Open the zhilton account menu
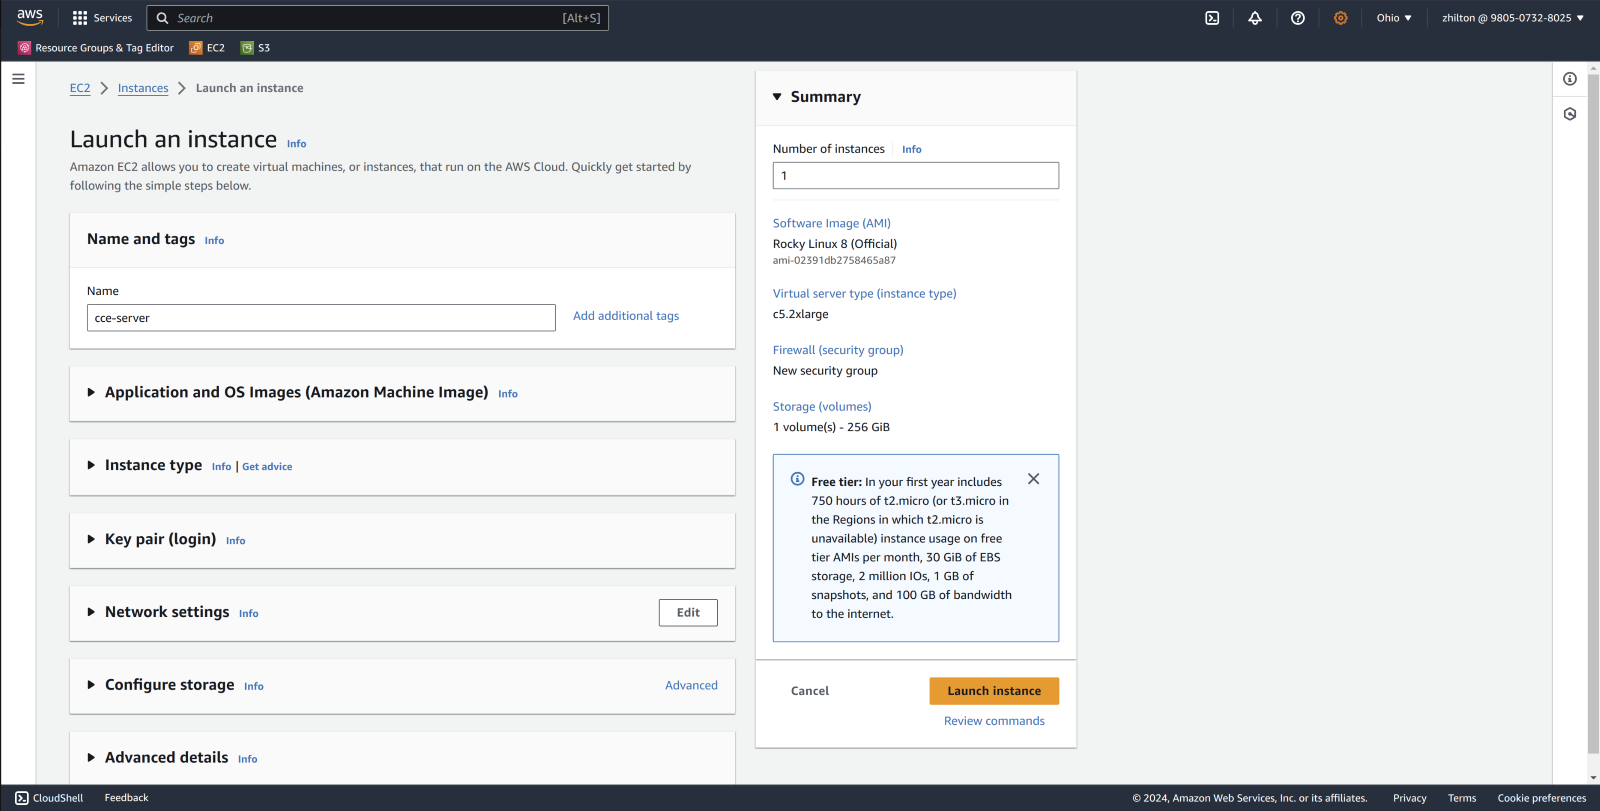This screenshot has height=811, width=1600. point(1512,18)
